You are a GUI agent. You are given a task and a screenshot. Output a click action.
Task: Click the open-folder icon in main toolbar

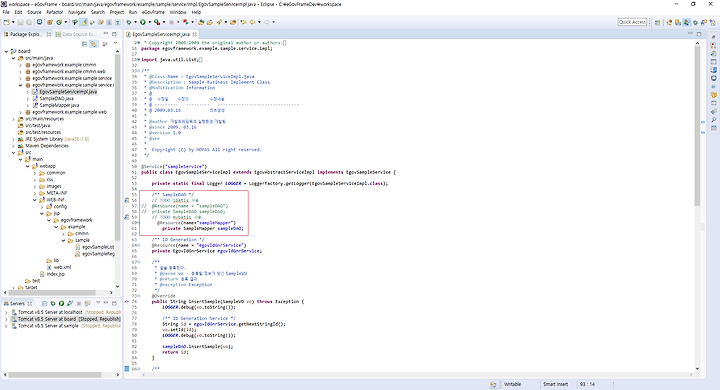point(210,22)
